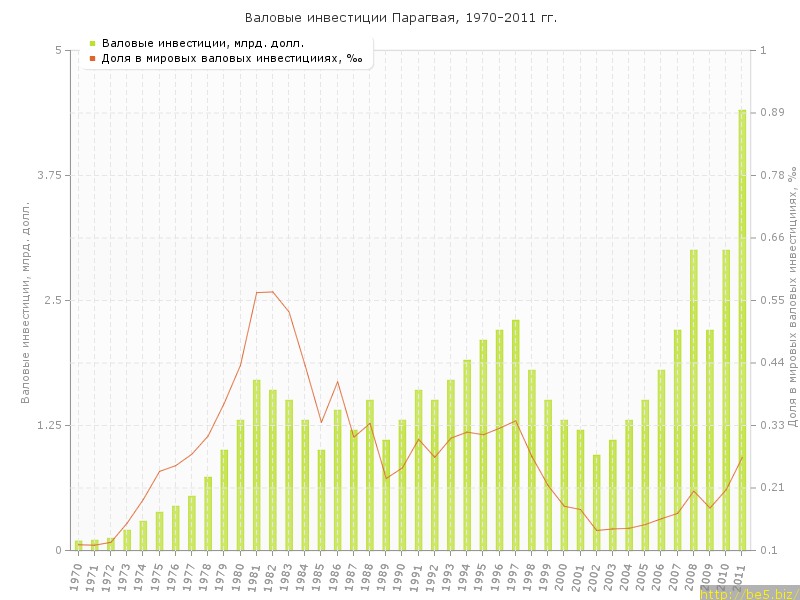
Task: Click the 3.75 value on left axis
Action: point(47,175)
